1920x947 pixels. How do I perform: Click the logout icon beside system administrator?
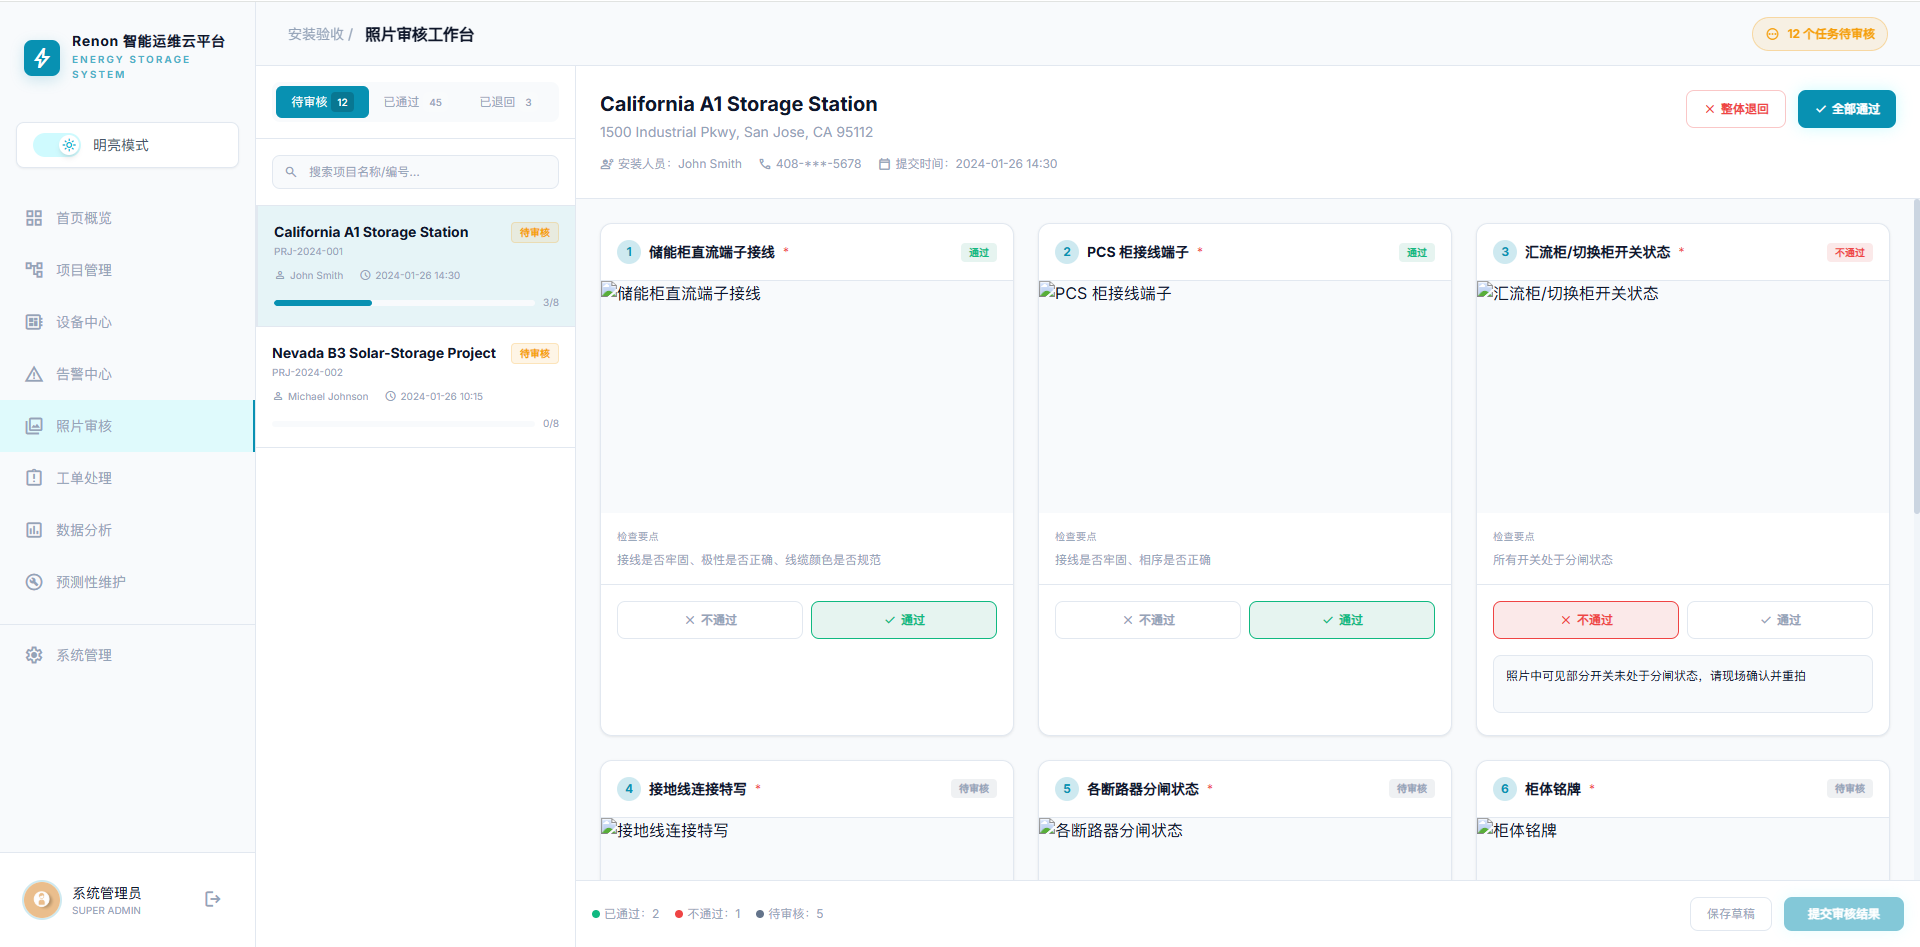(x=212, y=899)
